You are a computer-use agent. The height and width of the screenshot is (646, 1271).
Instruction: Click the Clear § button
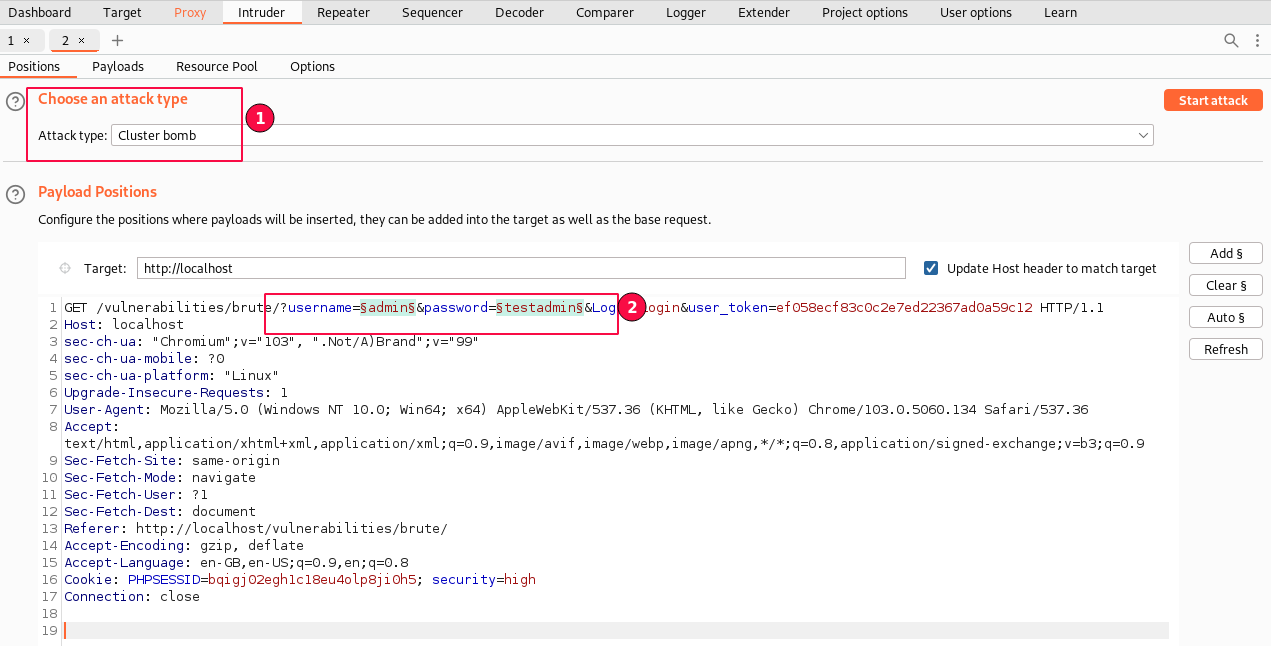point(1225,285)
